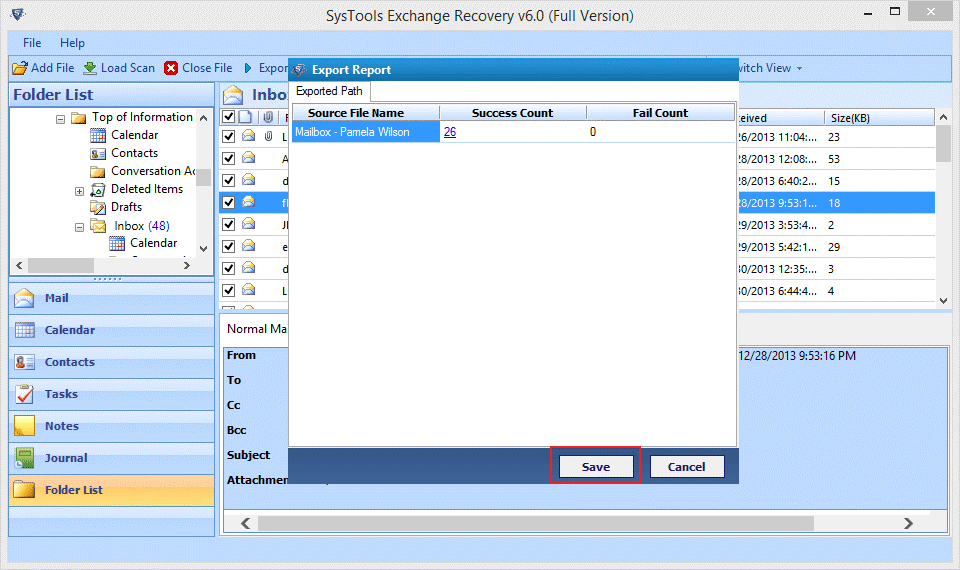Click the Calendar icon under Top of Information

pos(98,135)
